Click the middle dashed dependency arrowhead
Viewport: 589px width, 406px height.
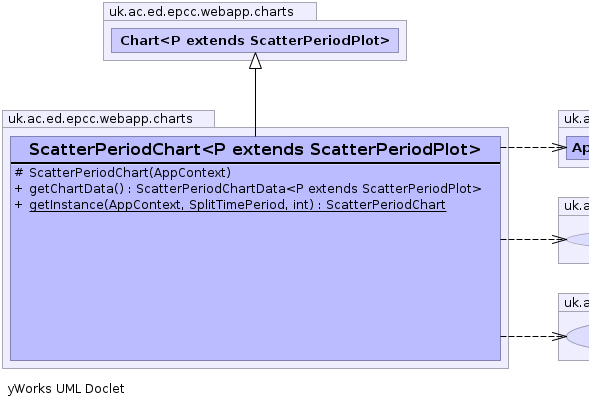(559, 239)
